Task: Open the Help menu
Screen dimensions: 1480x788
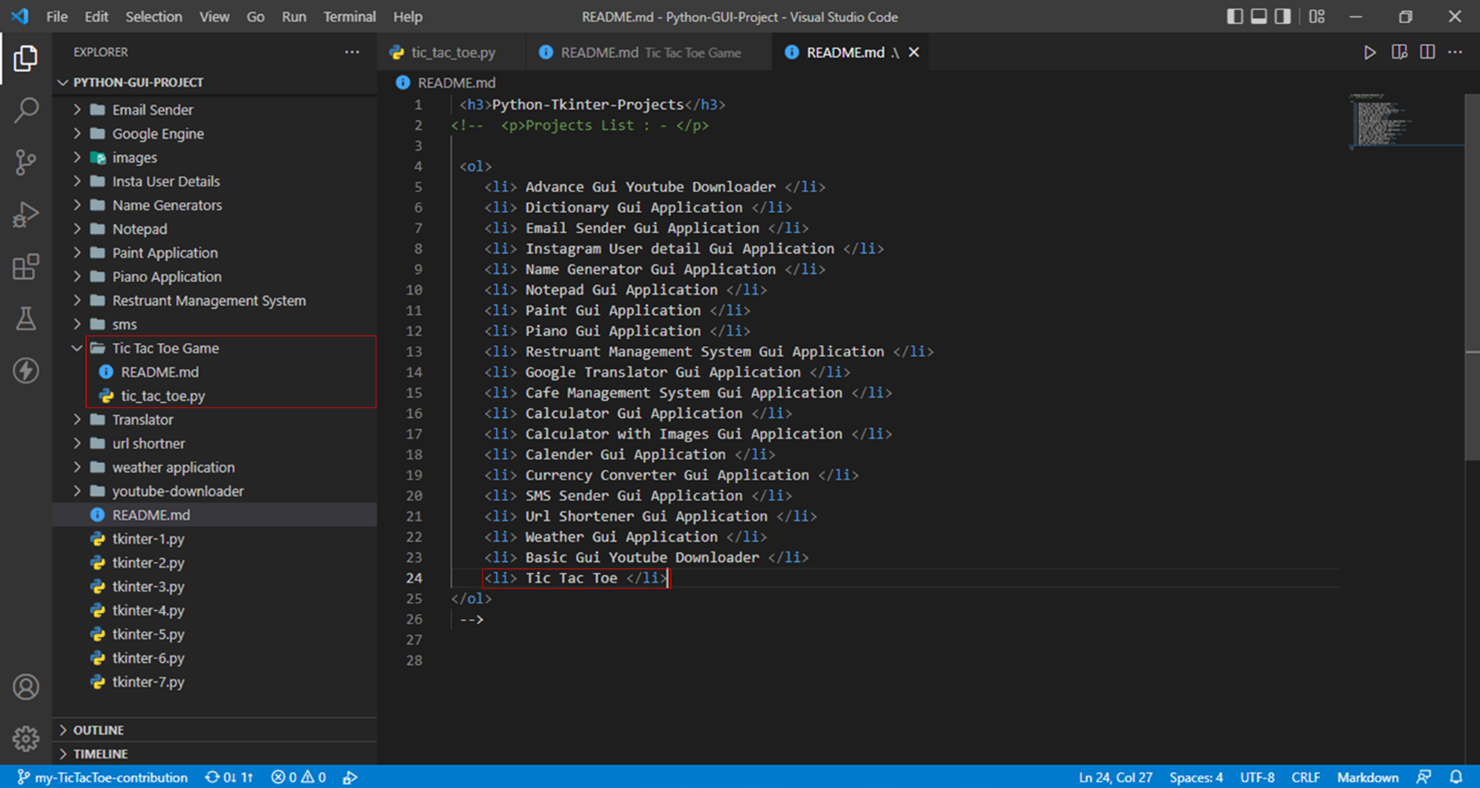Action: pyautogui.click(x=408, y=16)
